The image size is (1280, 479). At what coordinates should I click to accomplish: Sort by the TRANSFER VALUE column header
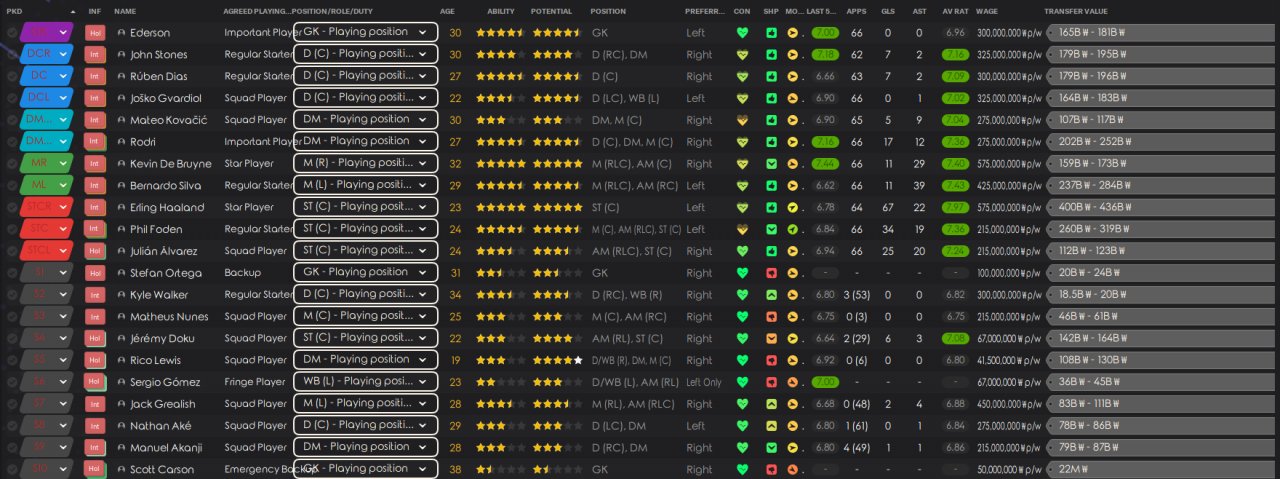click(1076, 11)
